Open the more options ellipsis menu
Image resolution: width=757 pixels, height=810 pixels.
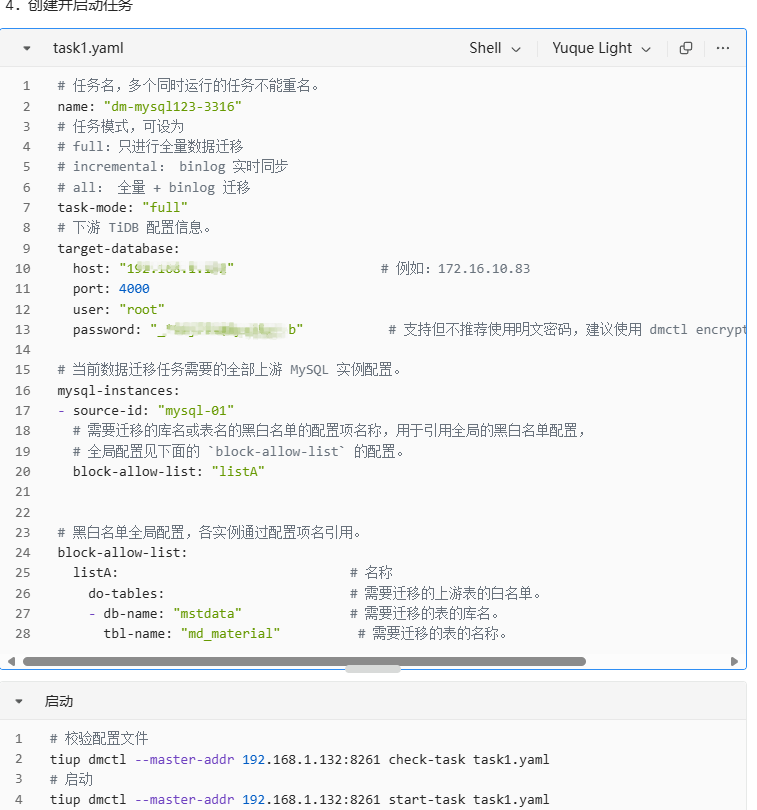coord(722,48)
